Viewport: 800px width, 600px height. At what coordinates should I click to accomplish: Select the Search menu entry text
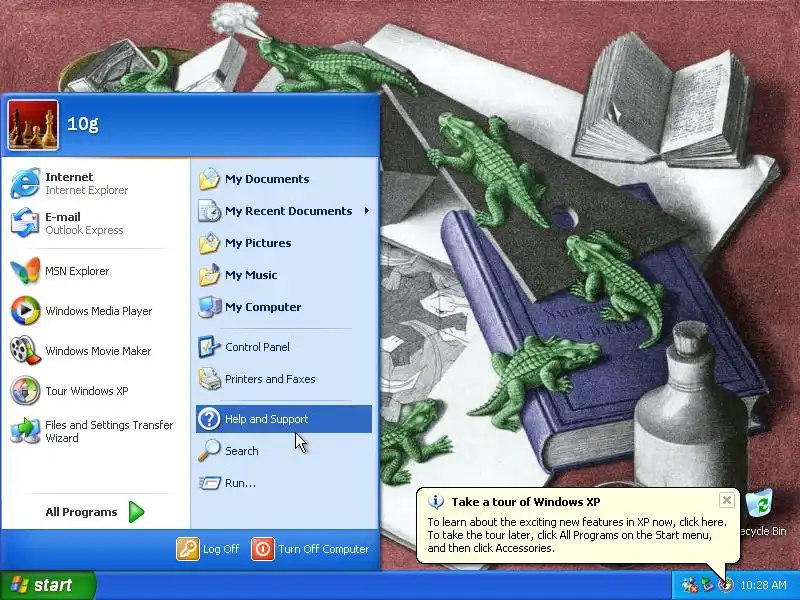(242, 451)
